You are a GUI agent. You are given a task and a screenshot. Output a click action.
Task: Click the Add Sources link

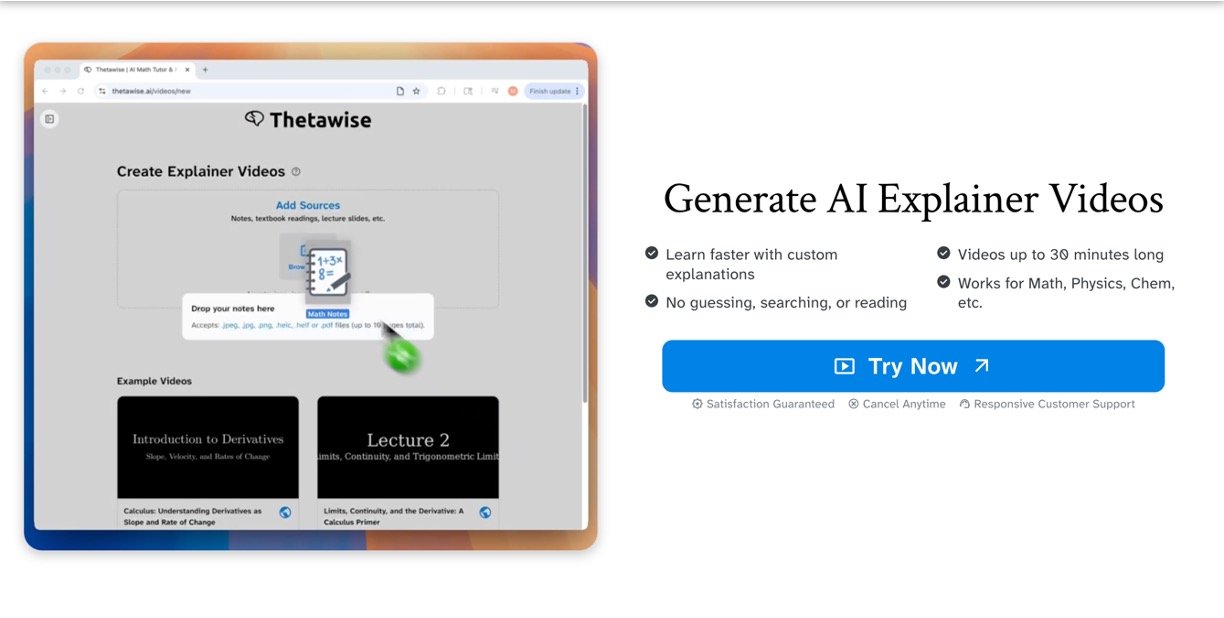click(307, 205)
